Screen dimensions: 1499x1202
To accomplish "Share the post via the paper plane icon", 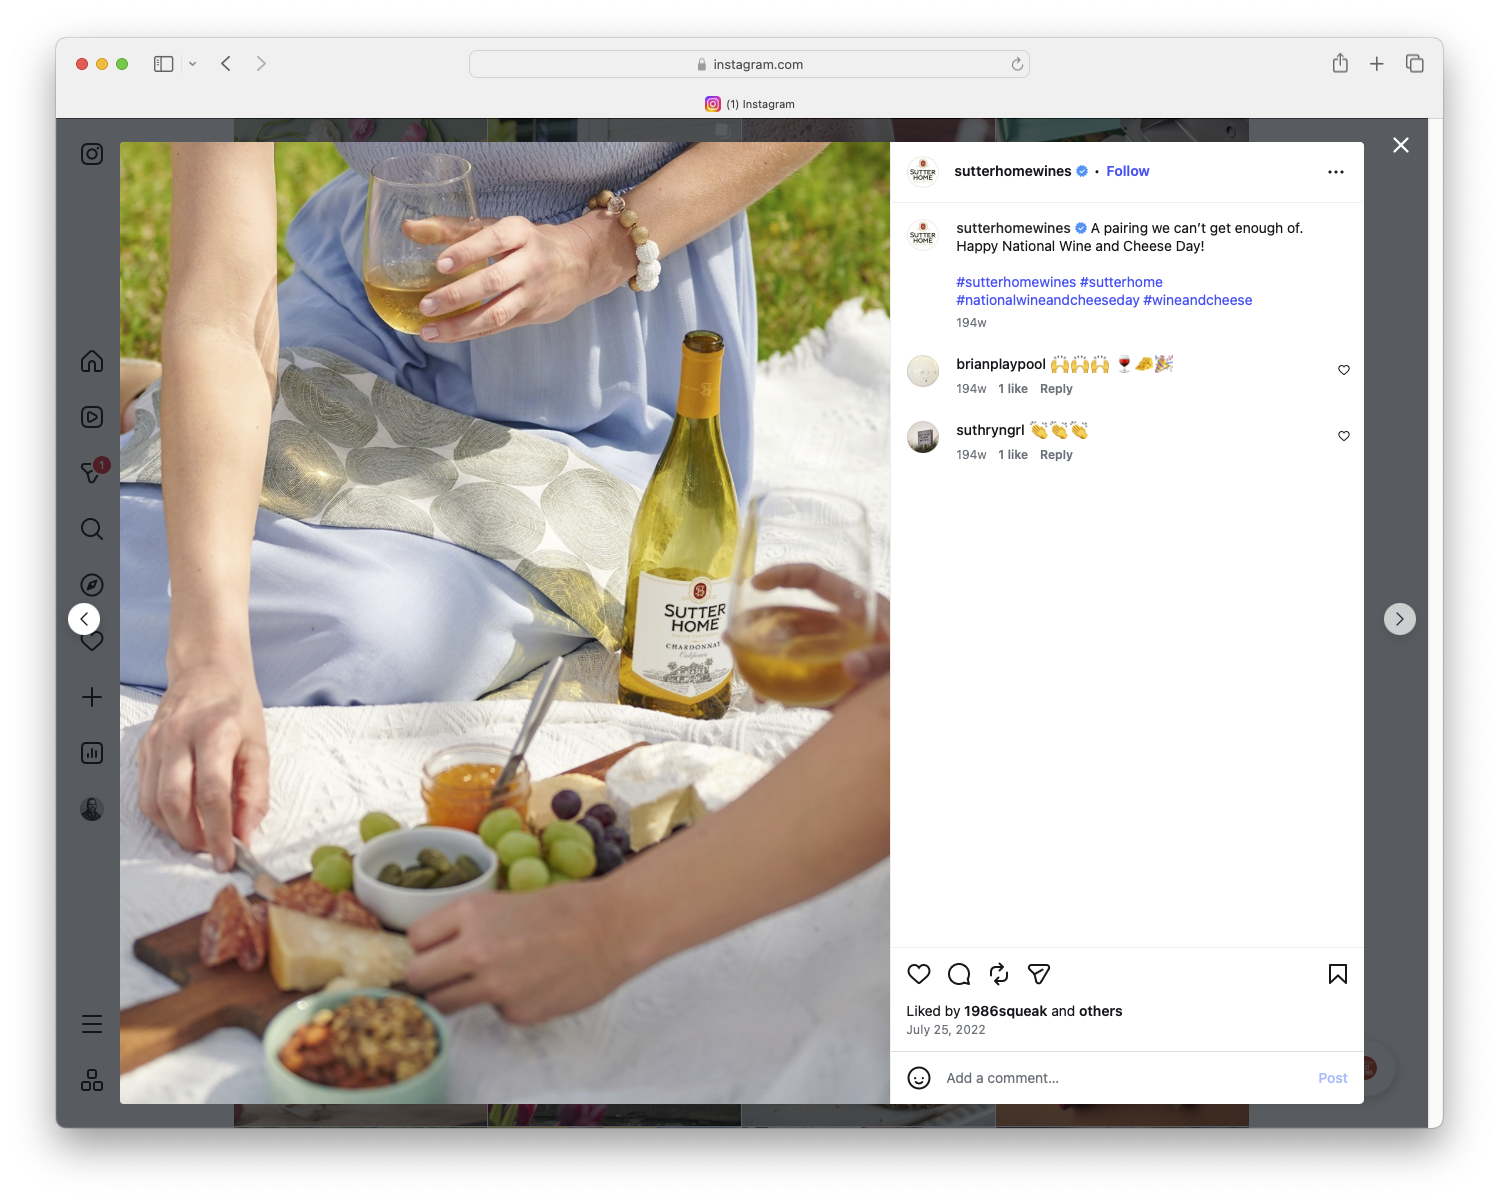I will 1038,974.
